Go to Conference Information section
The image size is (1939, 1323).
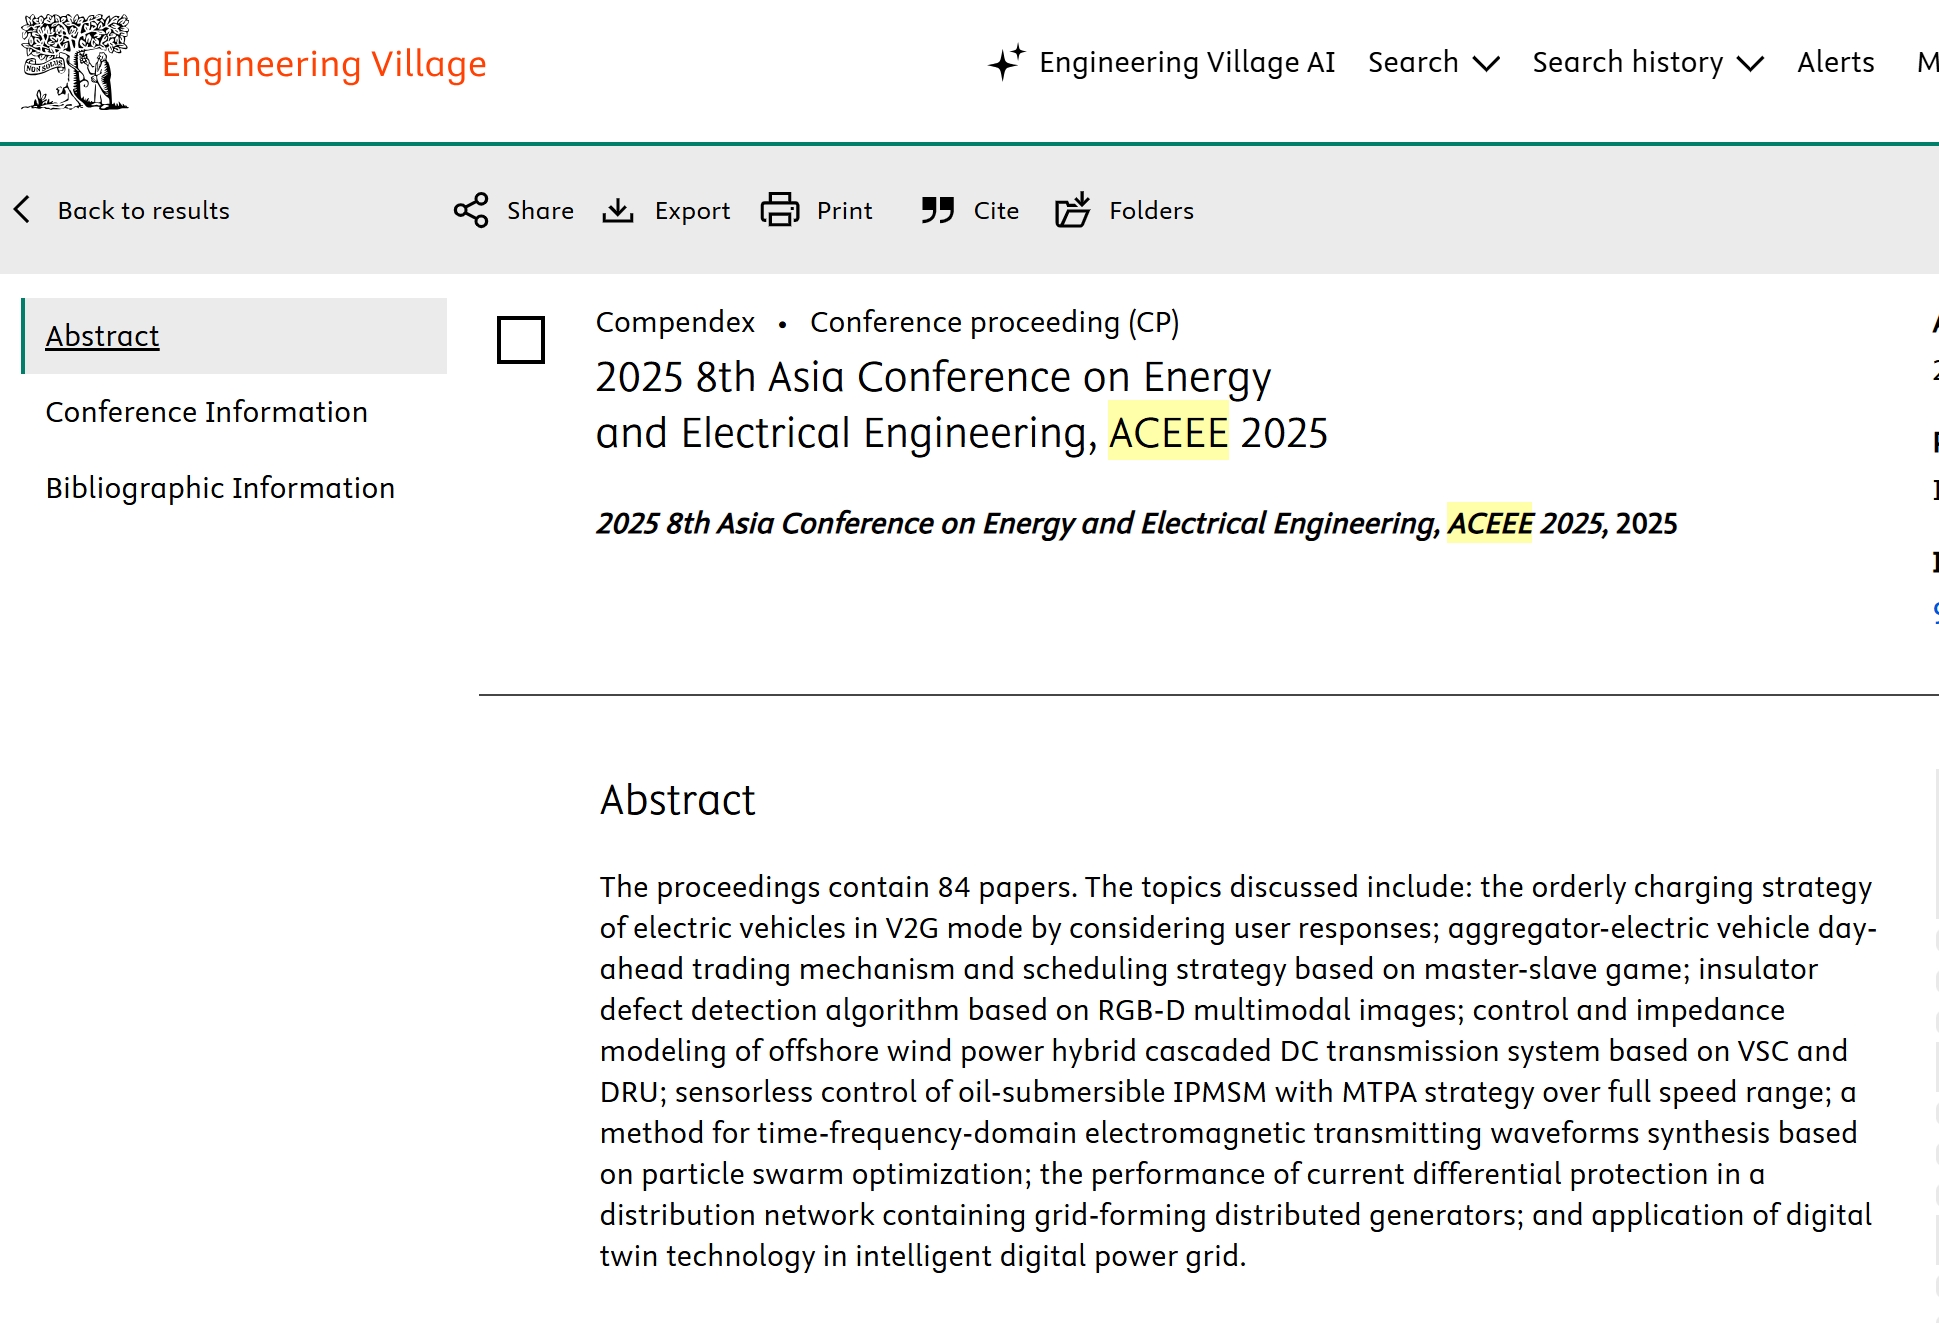click(207, 412)
